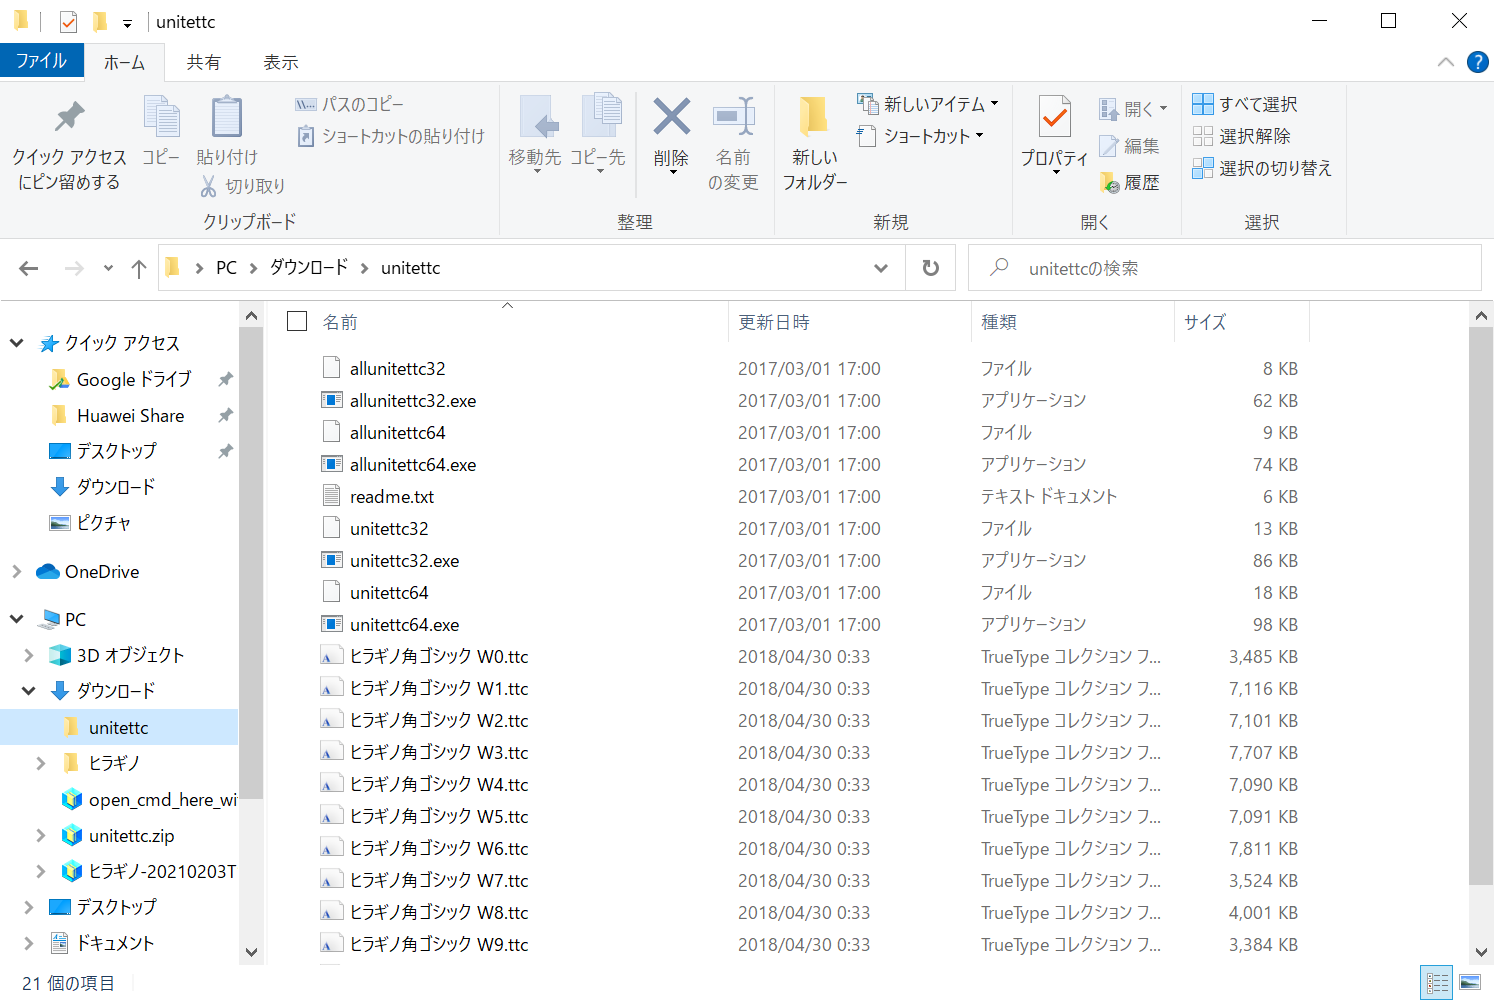
Task: Click Select all (すべて選択)
Action: tap(1245, 104)
